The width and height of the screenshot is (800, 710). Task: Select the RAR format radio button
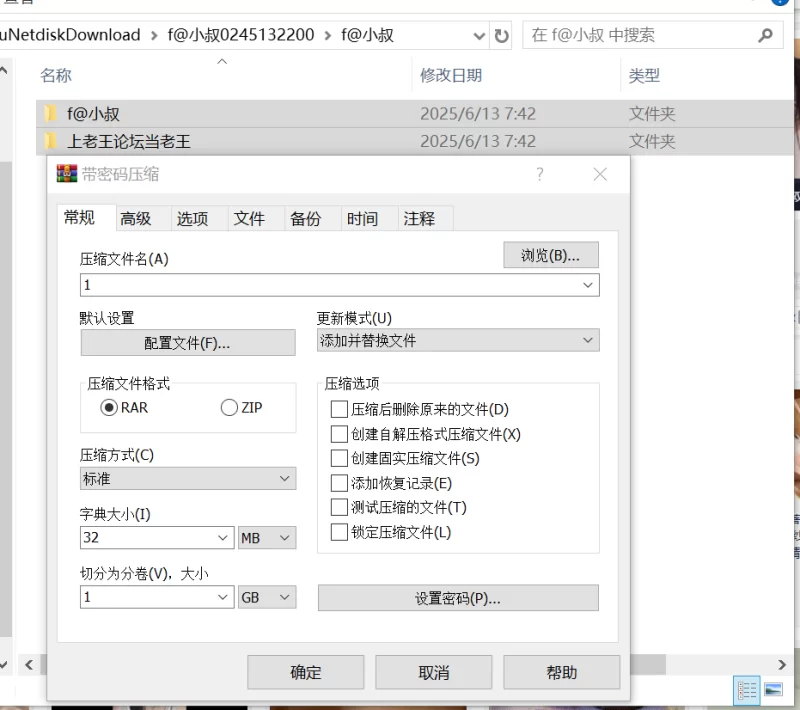point(109,408)
